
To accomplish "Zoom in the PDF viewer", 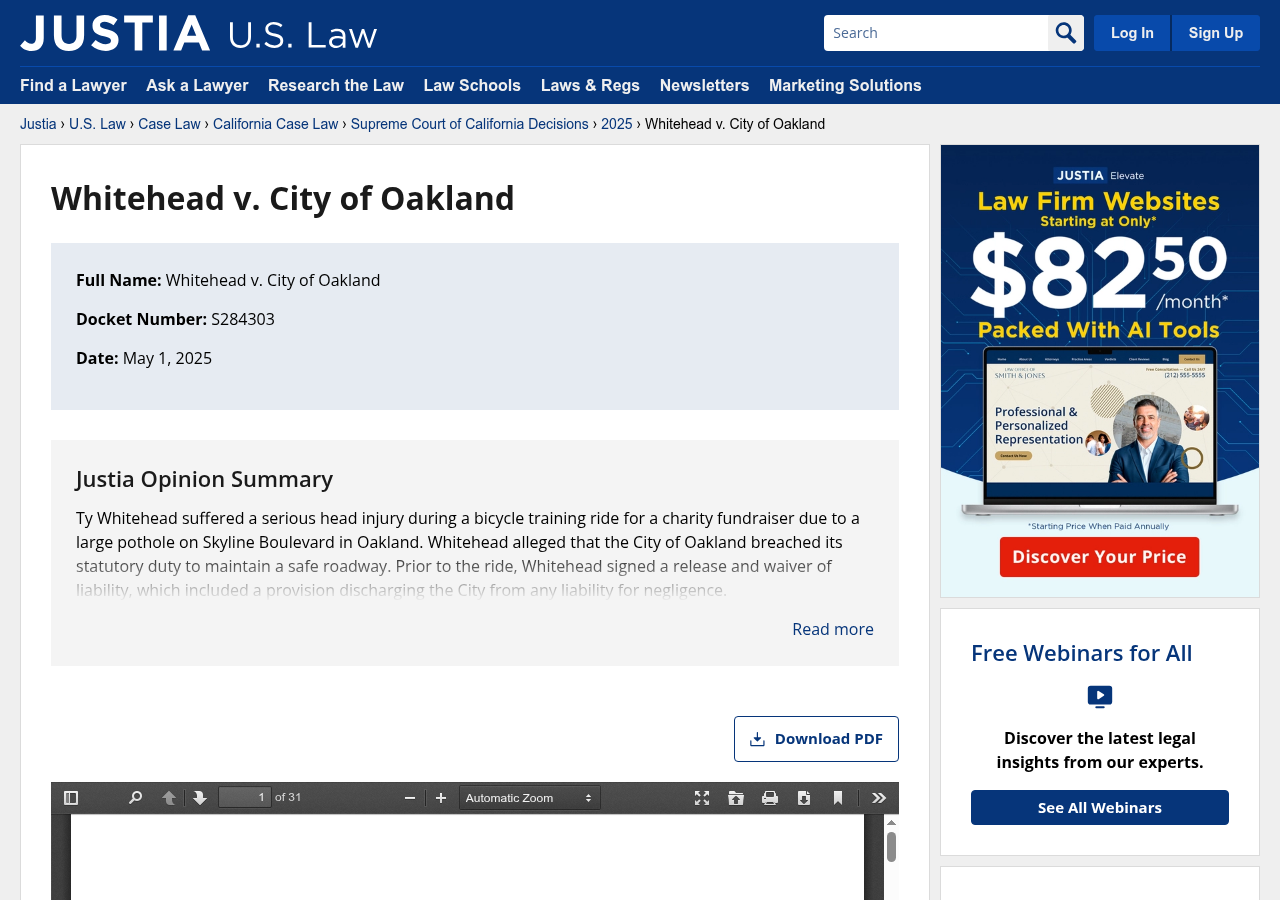I will 441,798.
